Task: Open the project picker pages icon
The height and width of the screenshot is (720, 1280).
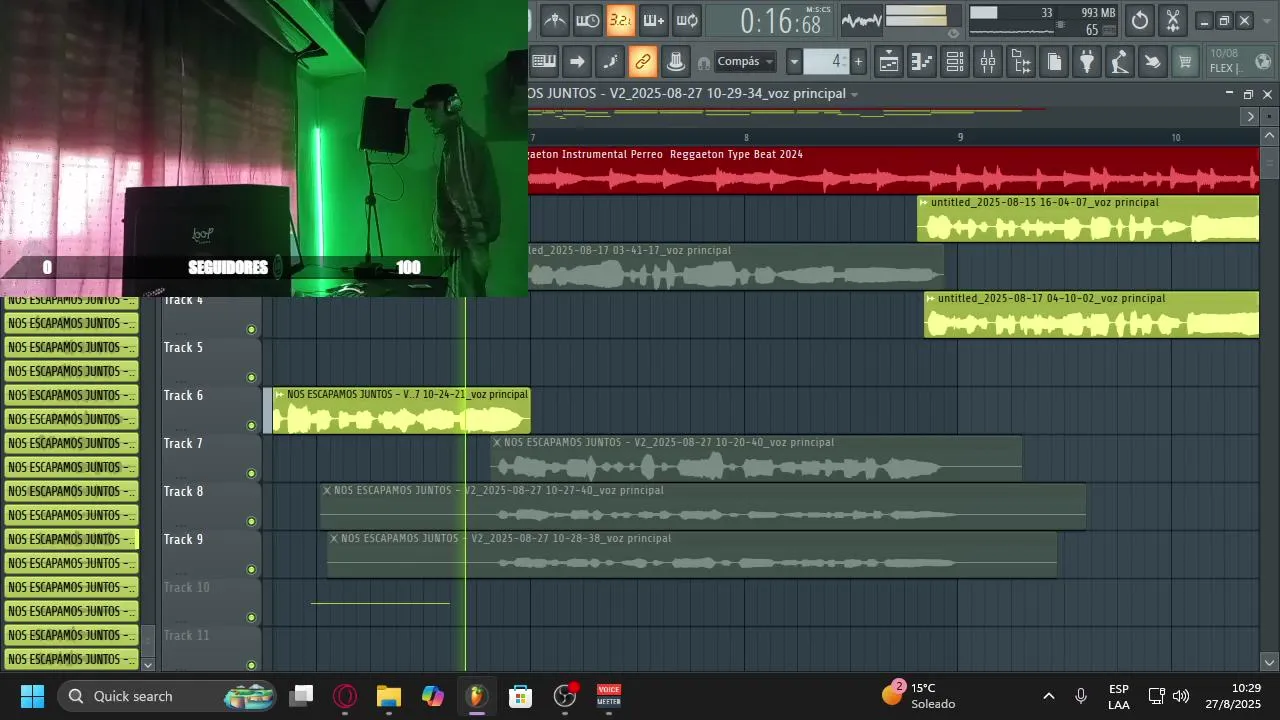Action: point(1054,62)
